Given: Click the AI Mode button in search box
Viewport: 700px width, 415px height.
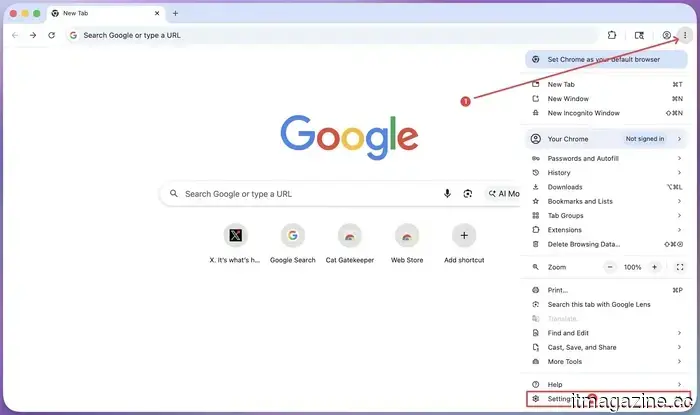Looking at the screenshot, I should pos(503,194).
